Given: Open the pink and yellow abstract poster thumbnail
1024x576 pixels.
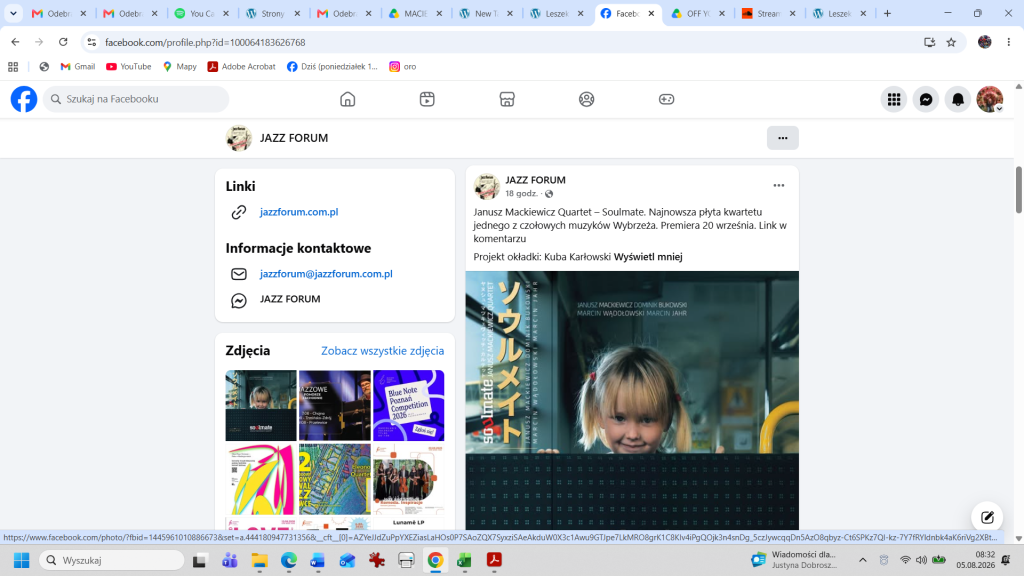Looking at the screenshot, I should click(261, 479).
